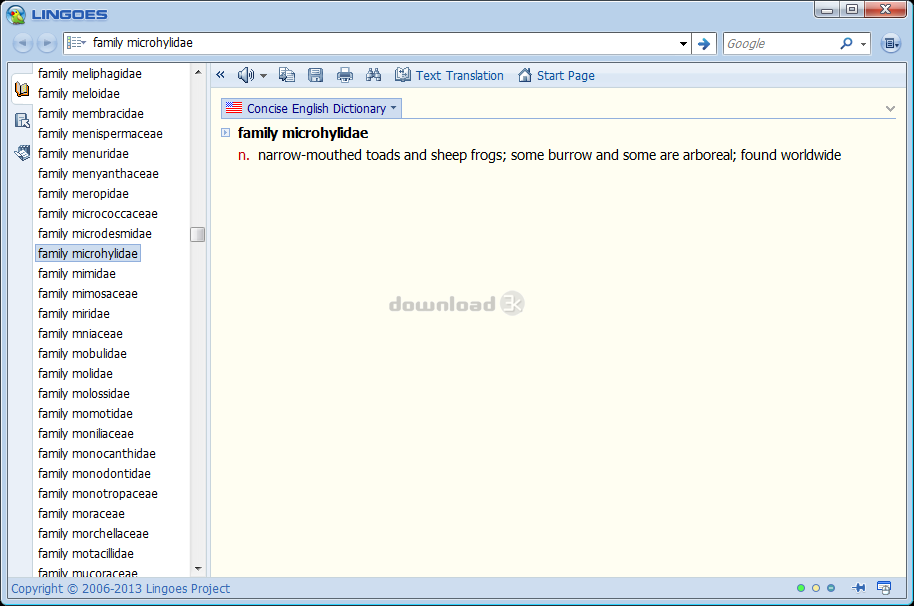Go to Start Page

click(x=557, y=75)
